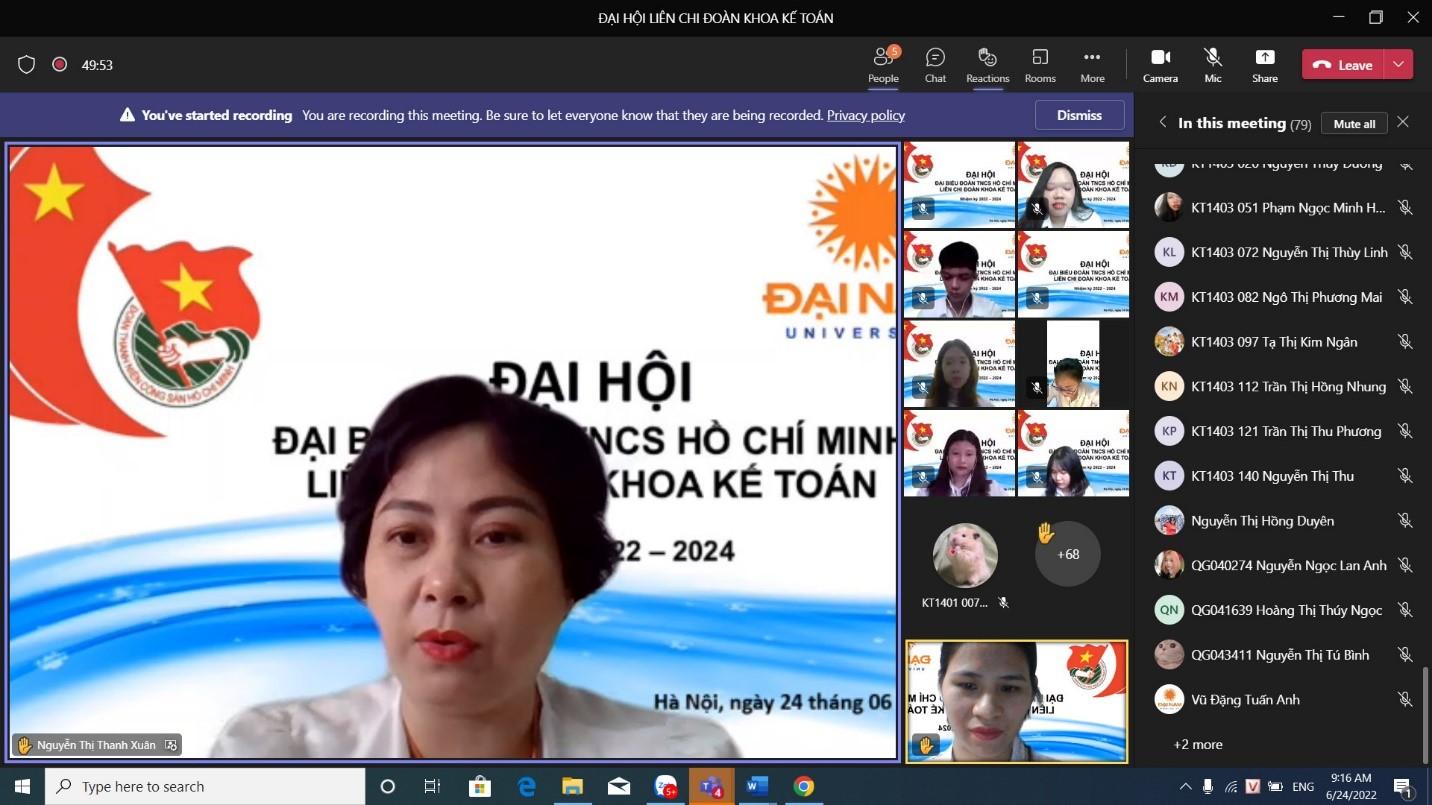The width and height of the screenshot is (1432, 805).
Task: Select KT1403 112 Trần Thị Hồng Nhung
Action: 1288,386
